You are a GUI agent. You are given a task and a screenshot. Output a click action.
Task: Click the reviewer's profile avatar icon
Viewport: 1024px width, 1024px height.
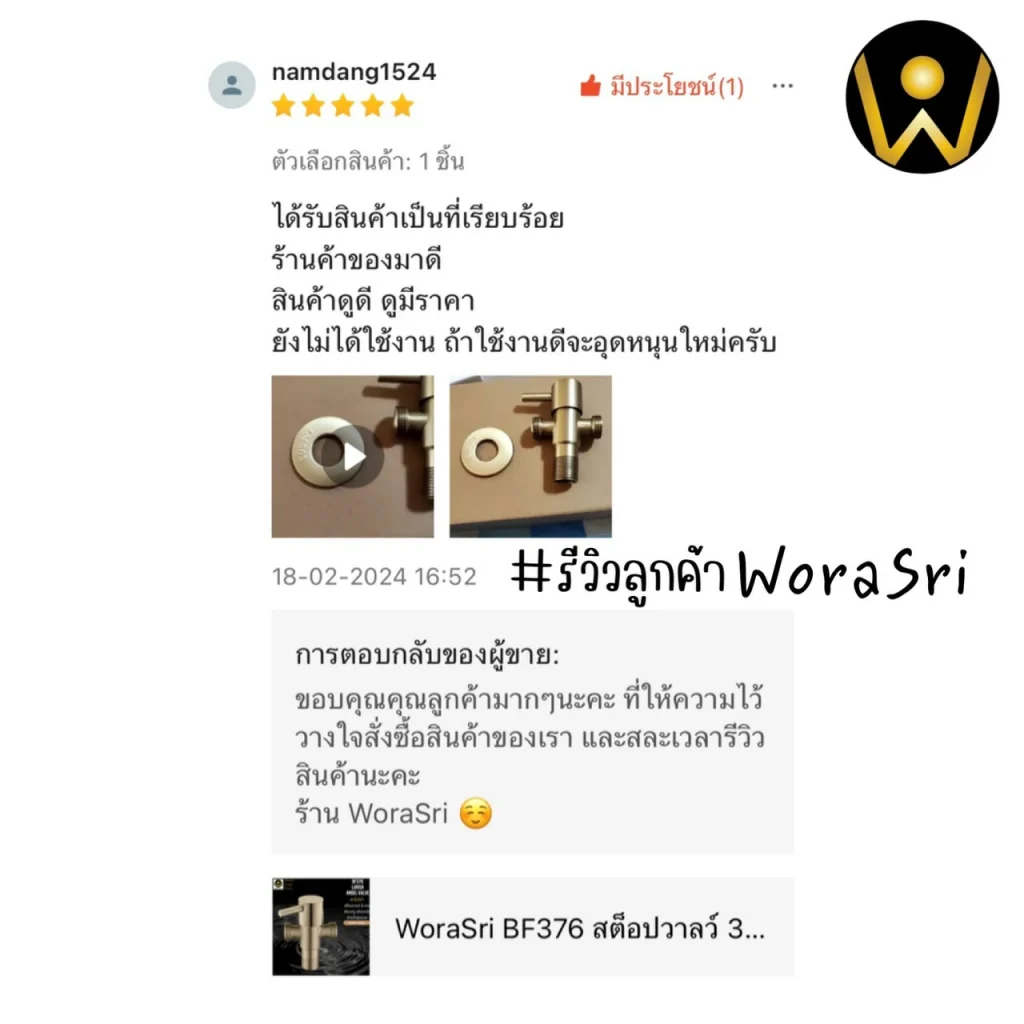coord(232,85)
